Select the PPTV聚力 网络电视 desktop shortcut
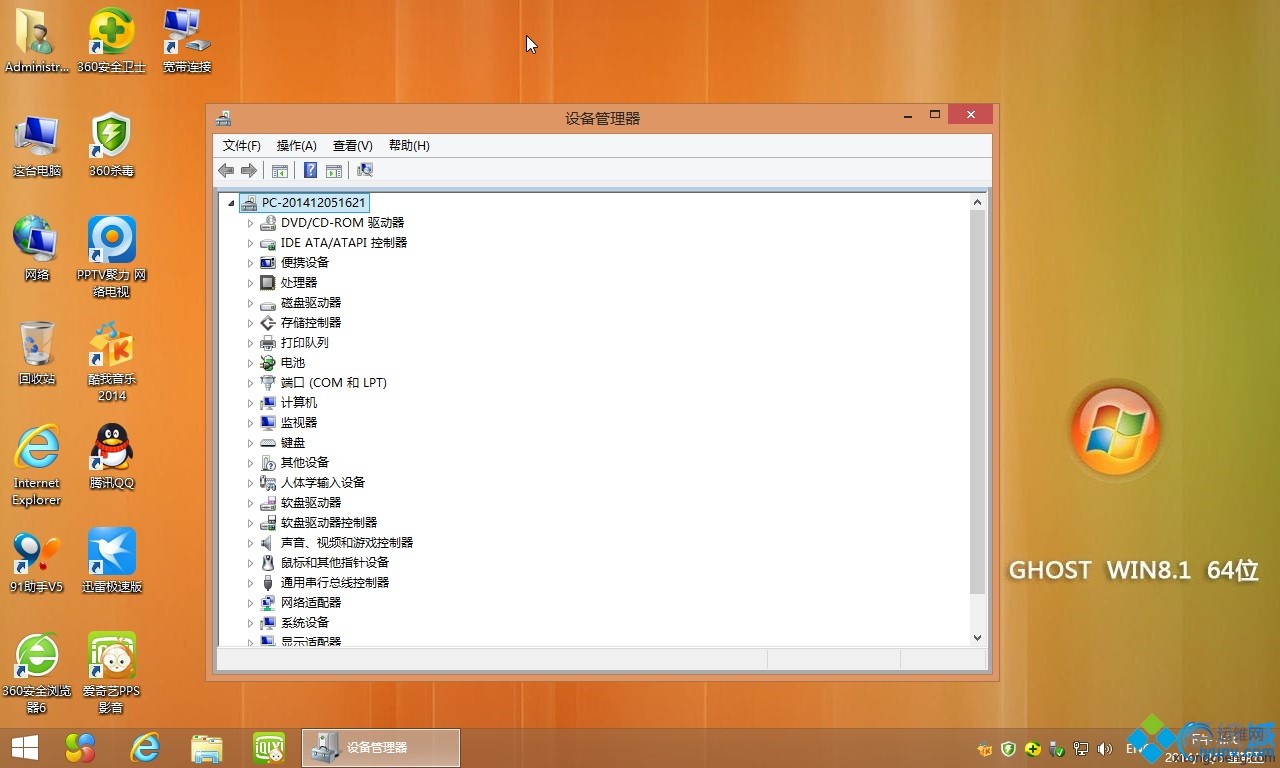This screenshot has height=768, width=1280. point(111,257)
